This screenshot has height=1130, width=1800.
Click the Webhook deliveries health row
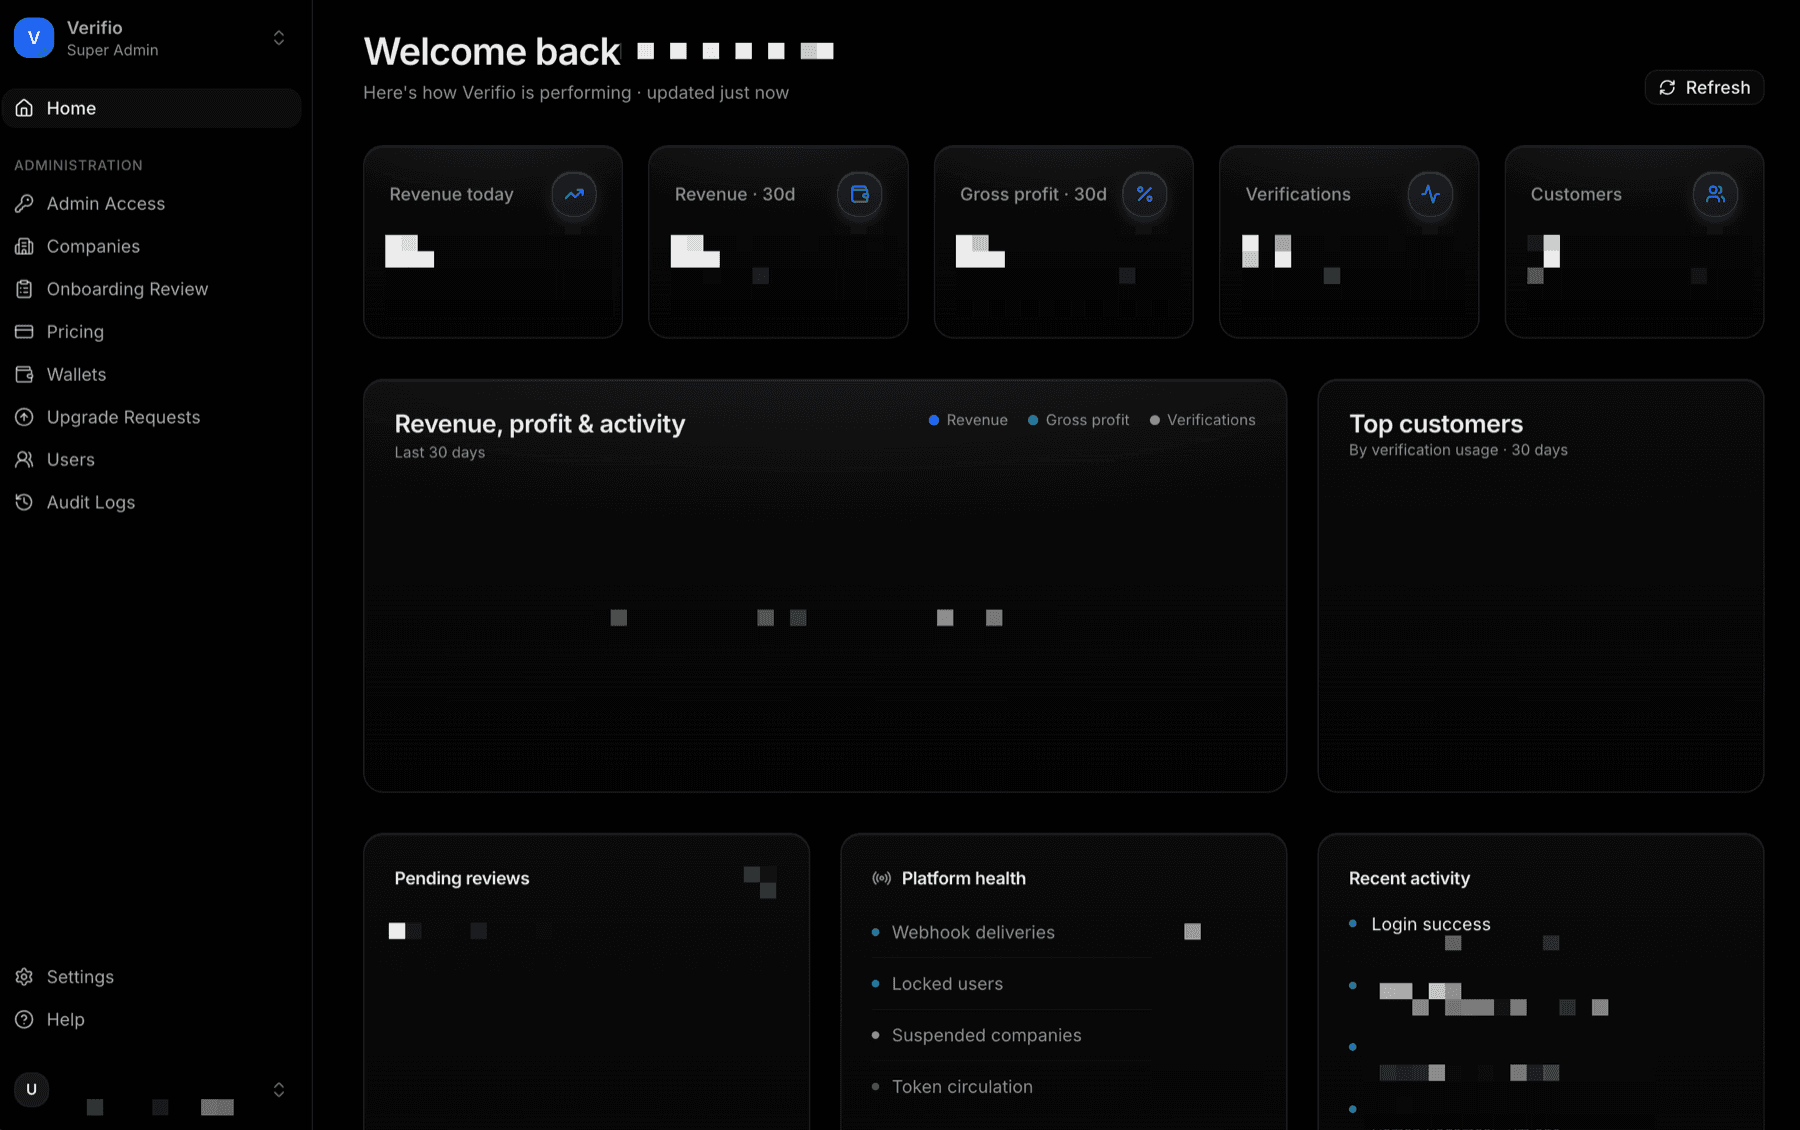click(x=1063, y=932)
